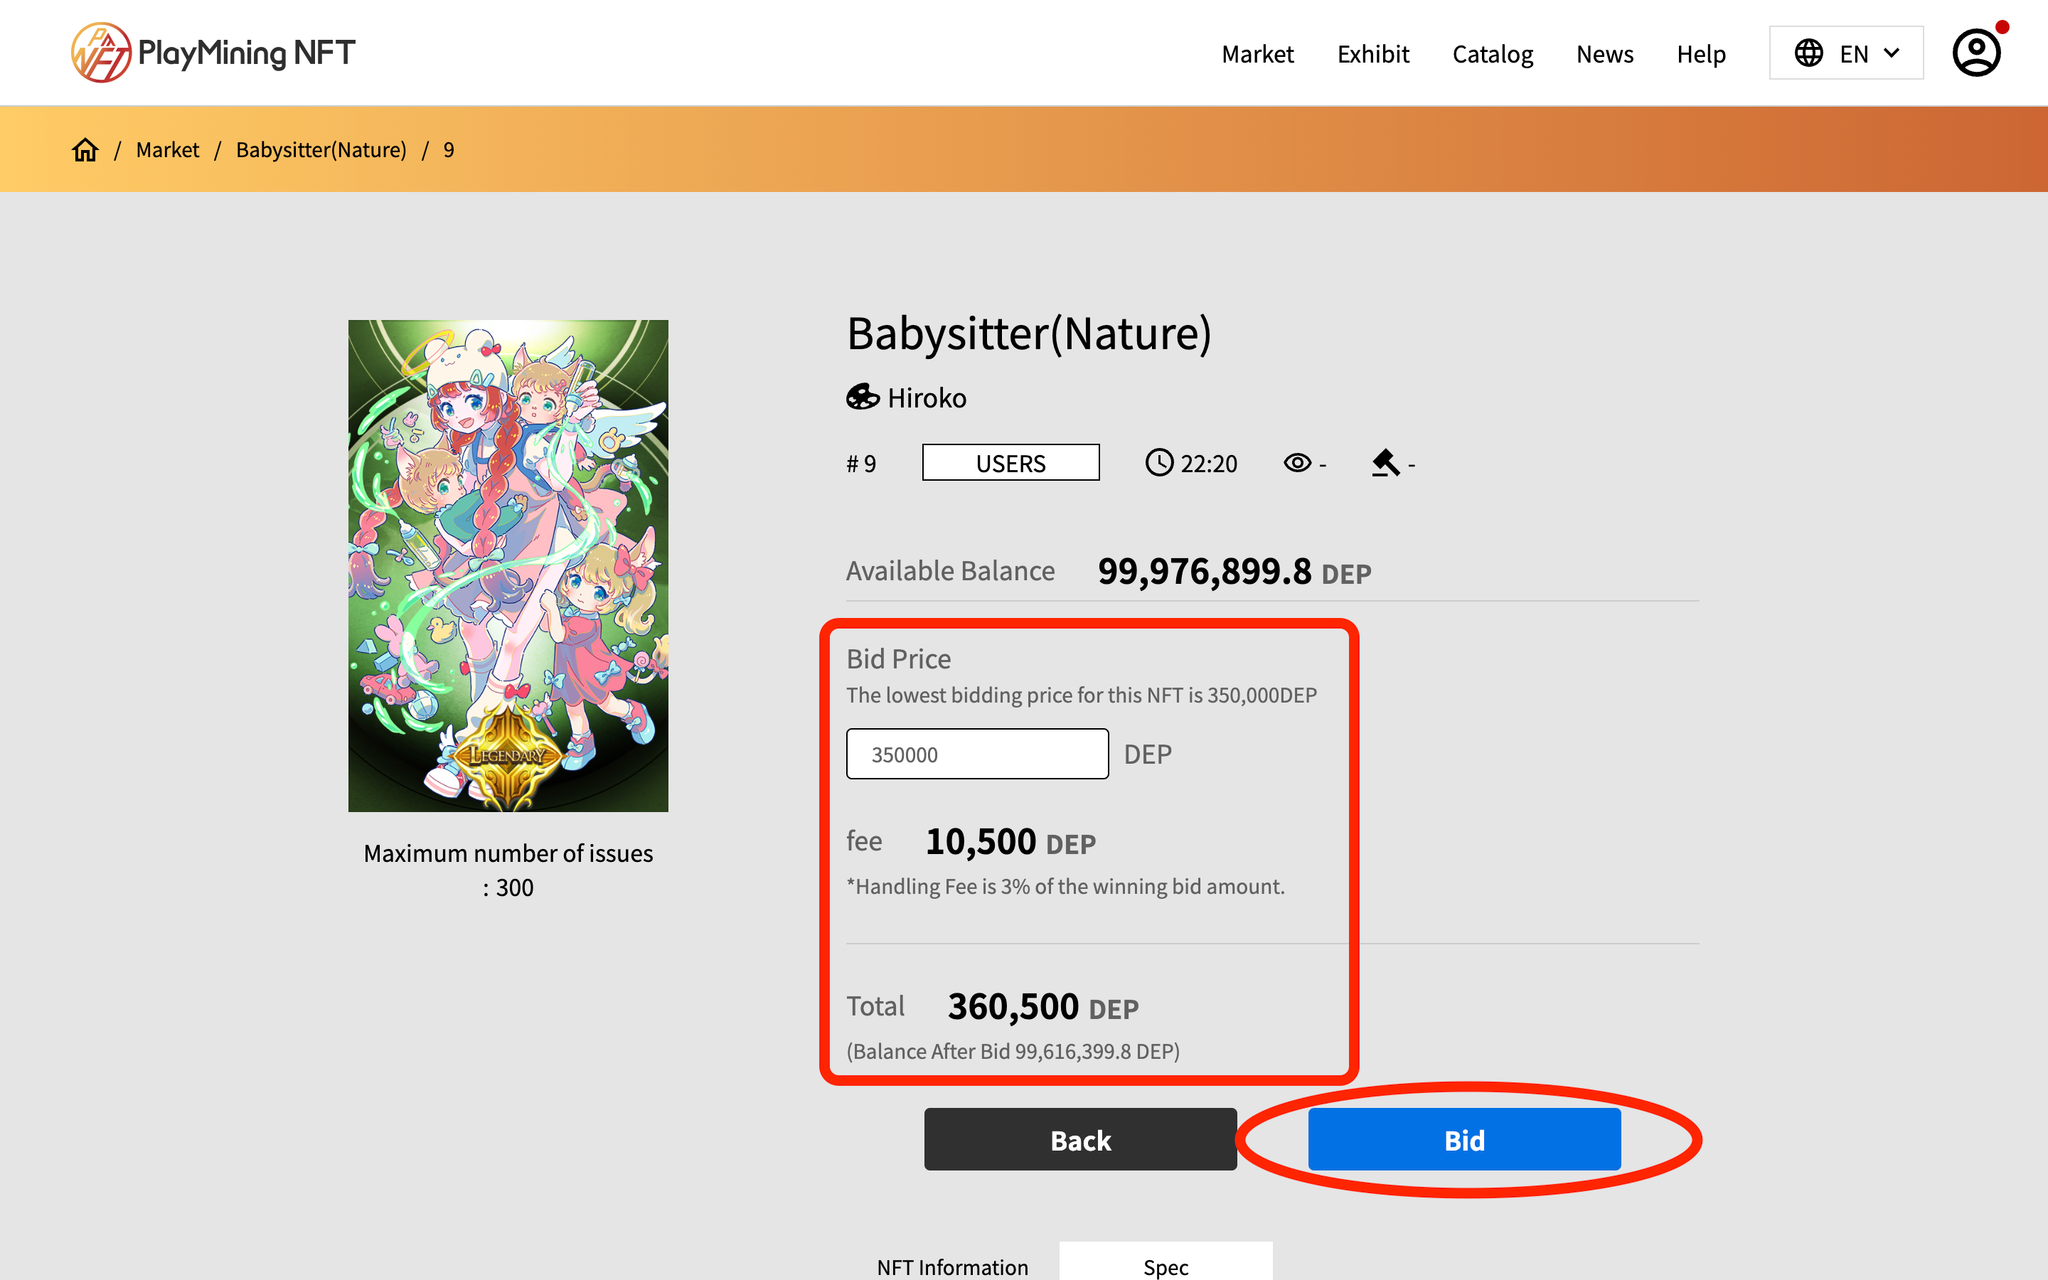
Task: Click the USERS label badge
Action: tap(1010, 463)
